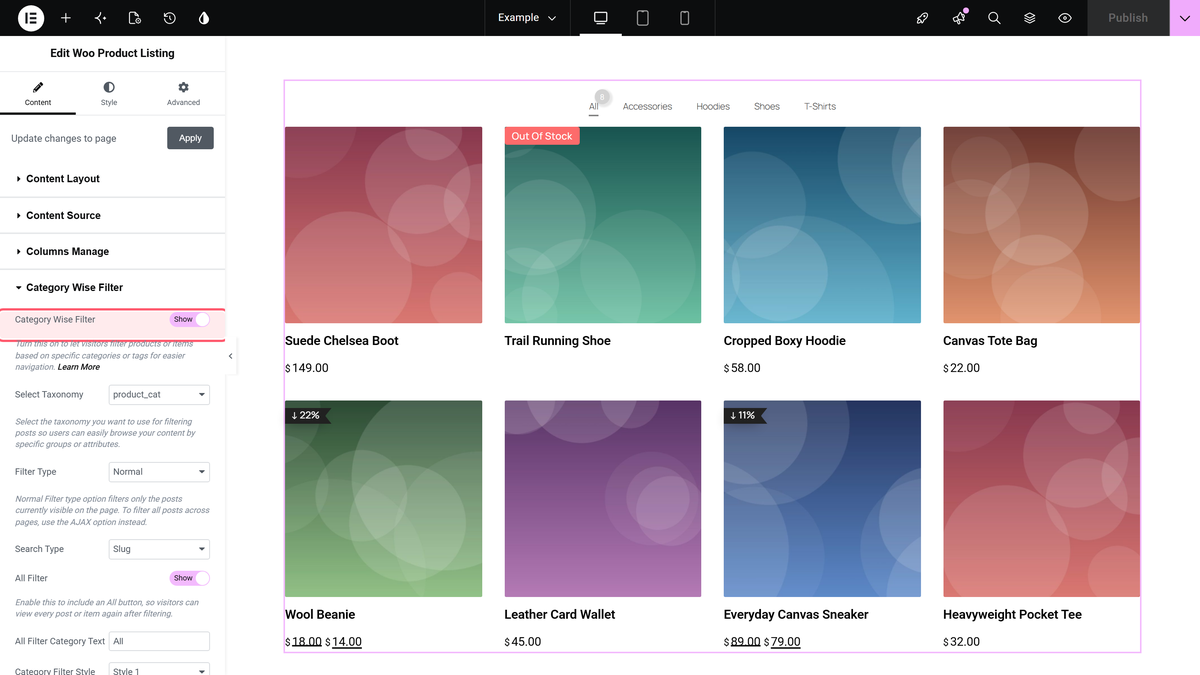This screenshot has width=1200, height=675.
Task: Collapse the editor panel with side arrow
Action: (231, 356)
